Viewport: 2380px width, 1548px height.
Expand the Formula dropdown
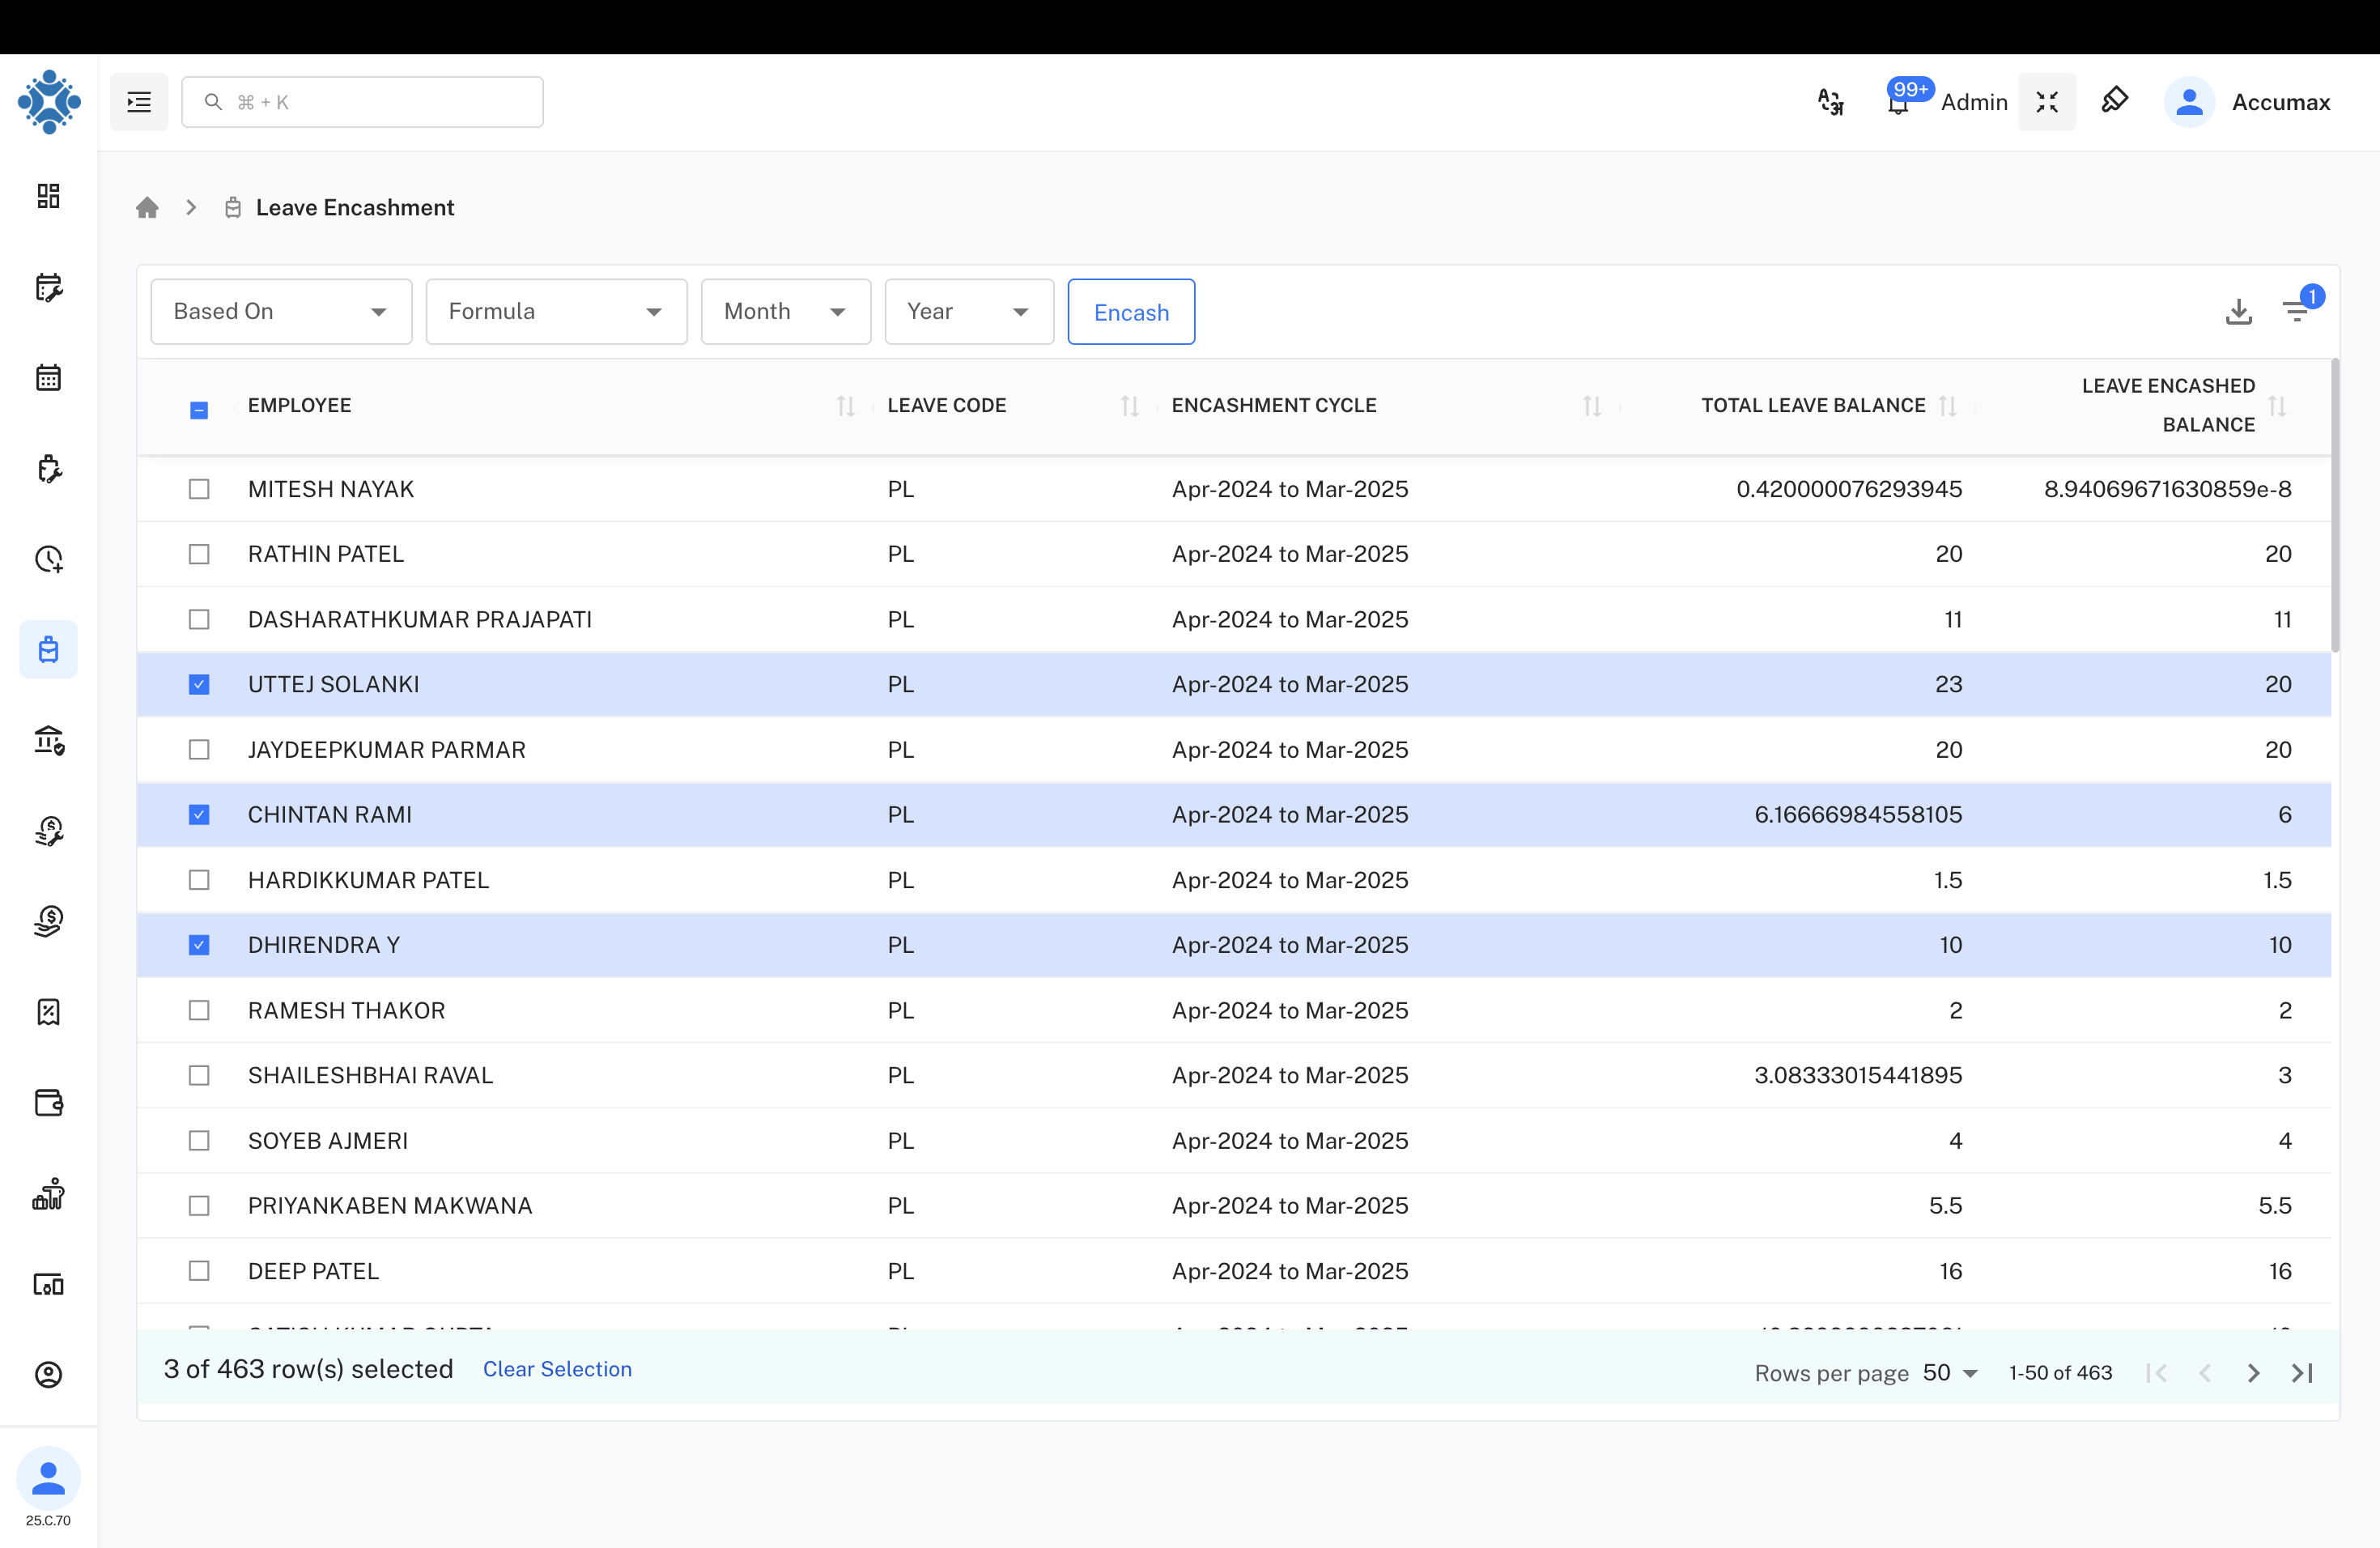pos(556,312)
